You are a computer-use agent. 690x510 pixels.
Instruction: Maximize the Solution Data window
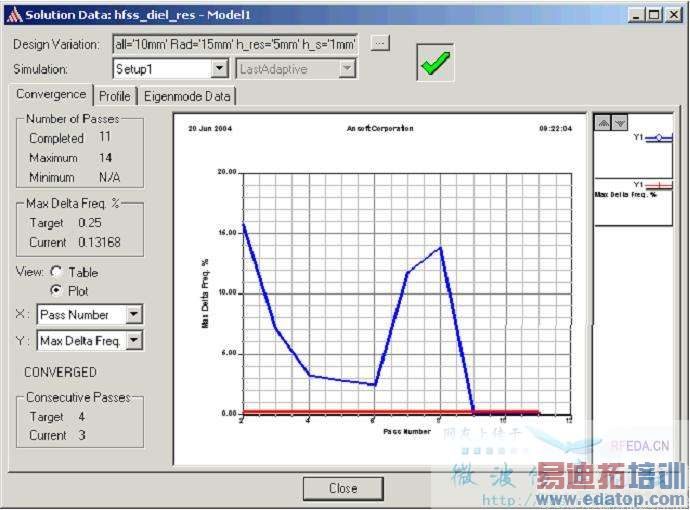(654, 15)
